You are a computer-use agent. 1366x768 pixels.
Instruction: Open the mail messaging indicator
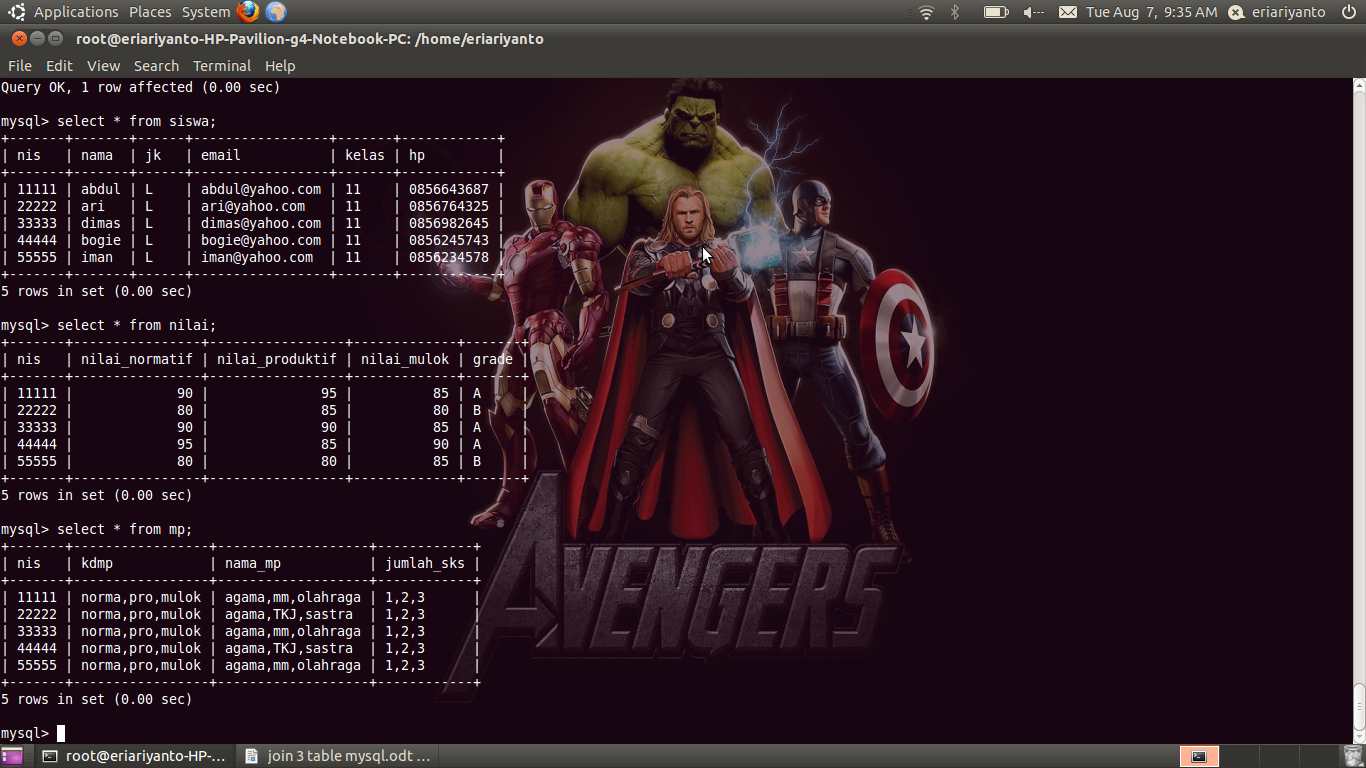pos(1067,12)
